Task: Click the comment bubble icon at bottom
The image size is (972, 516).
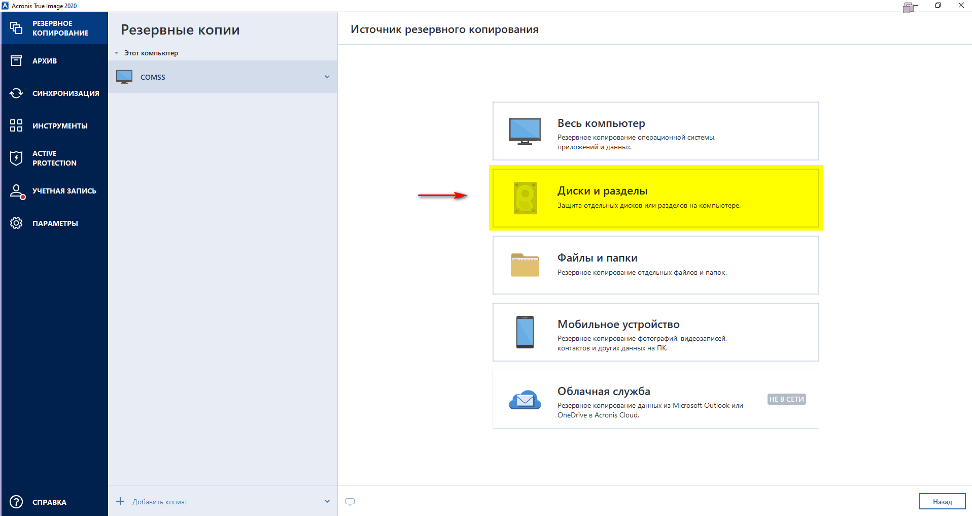Action: (350, 501)
